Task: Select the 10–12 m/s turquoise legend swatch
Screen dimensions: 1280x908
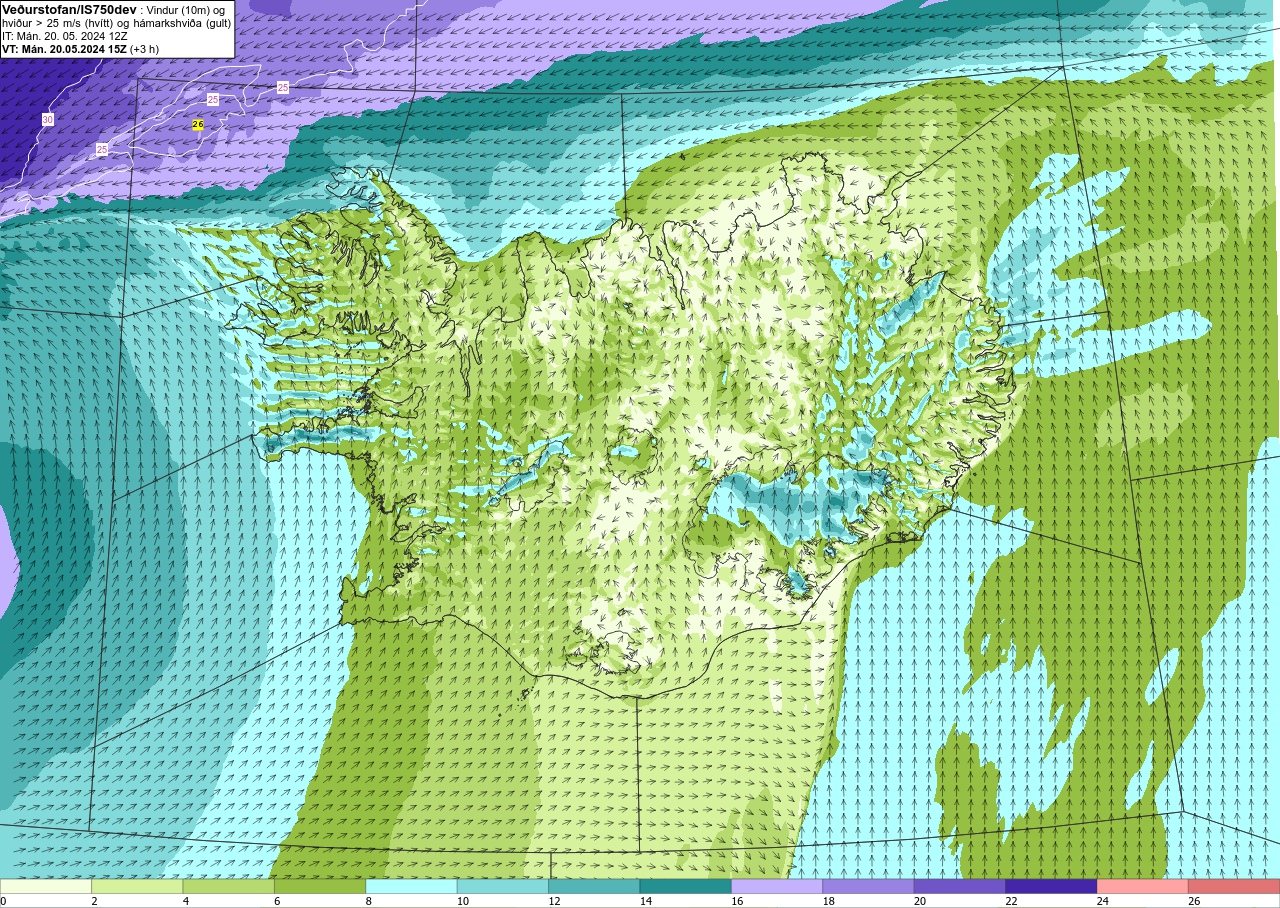Action: [503, 887]
